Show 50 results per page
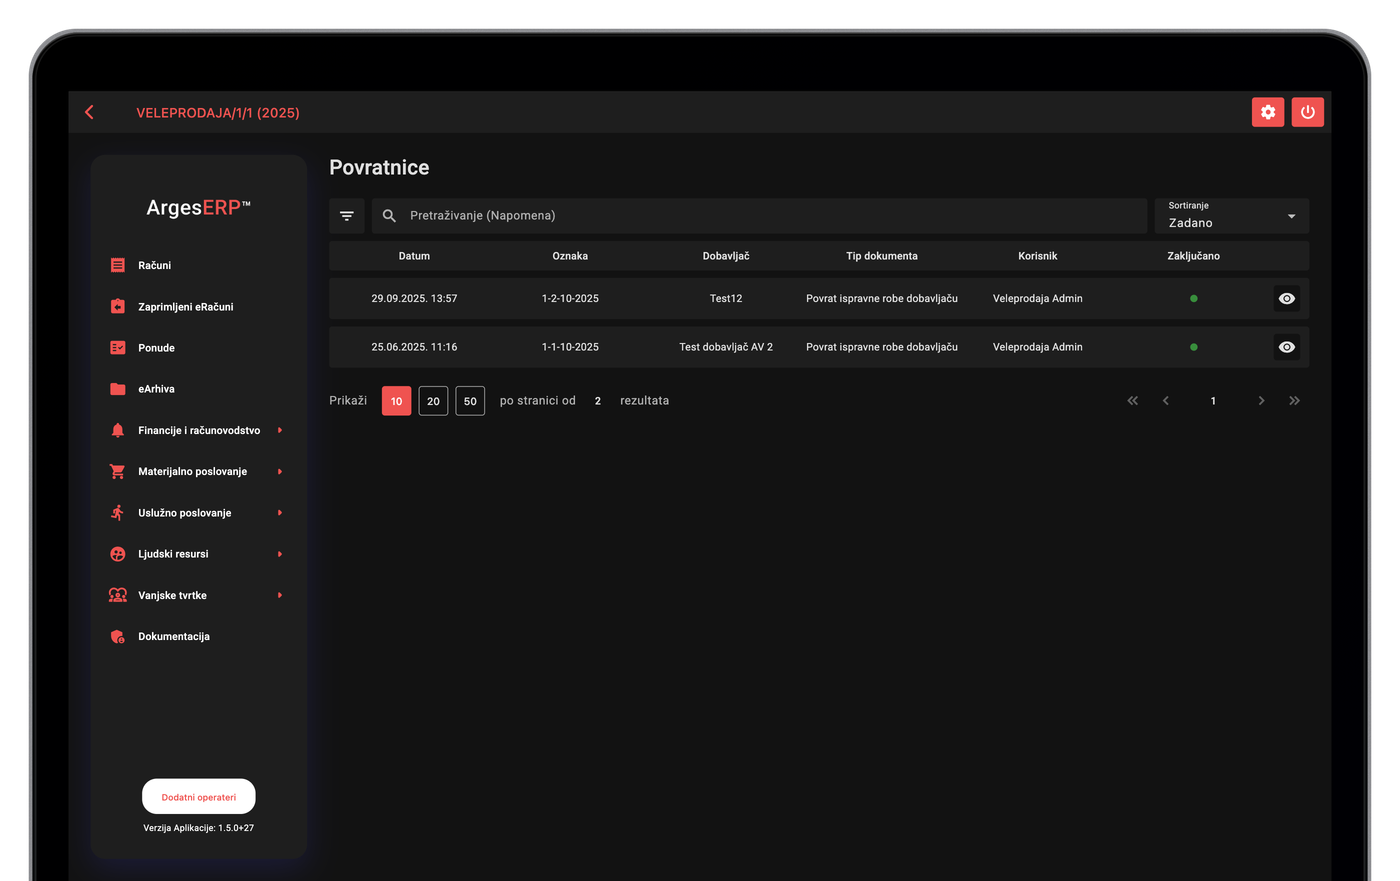Image resolution: width=1400 pixels, height=881 pixels. click(470, 401)
